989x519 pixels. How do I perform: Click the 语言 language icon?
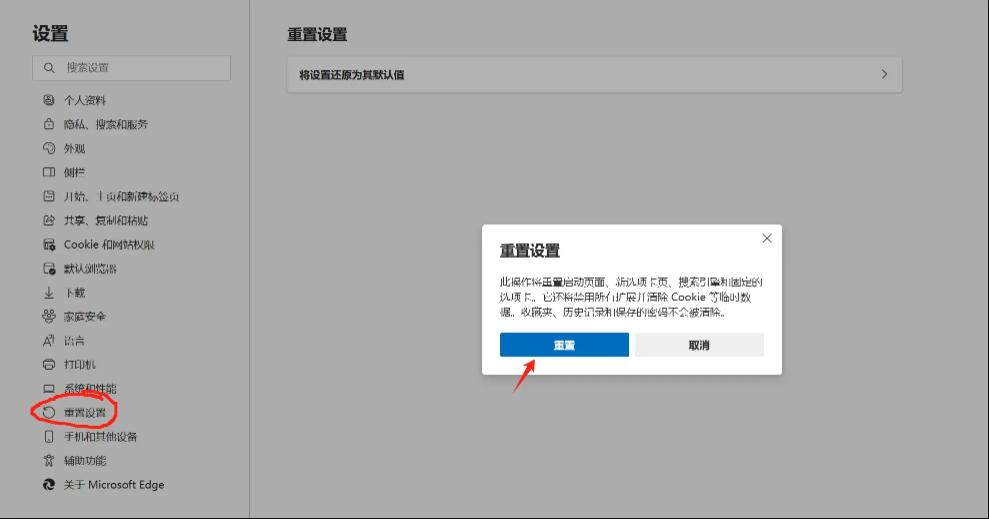pyautogui.click(x=48, y=340)
